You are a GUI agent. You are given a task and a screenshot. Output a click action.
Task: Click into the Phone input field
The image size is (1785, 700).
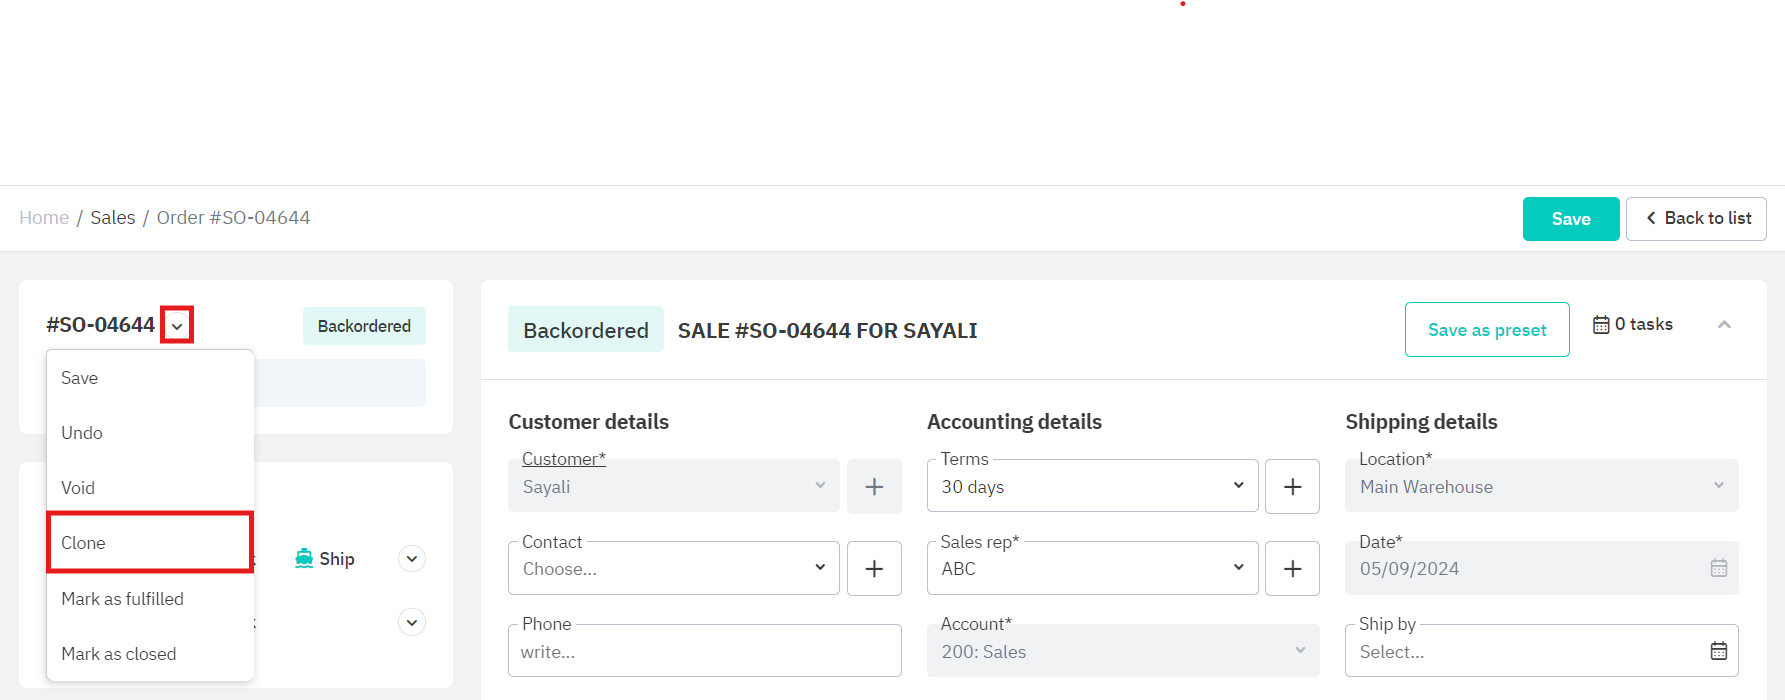coord(704,652)
